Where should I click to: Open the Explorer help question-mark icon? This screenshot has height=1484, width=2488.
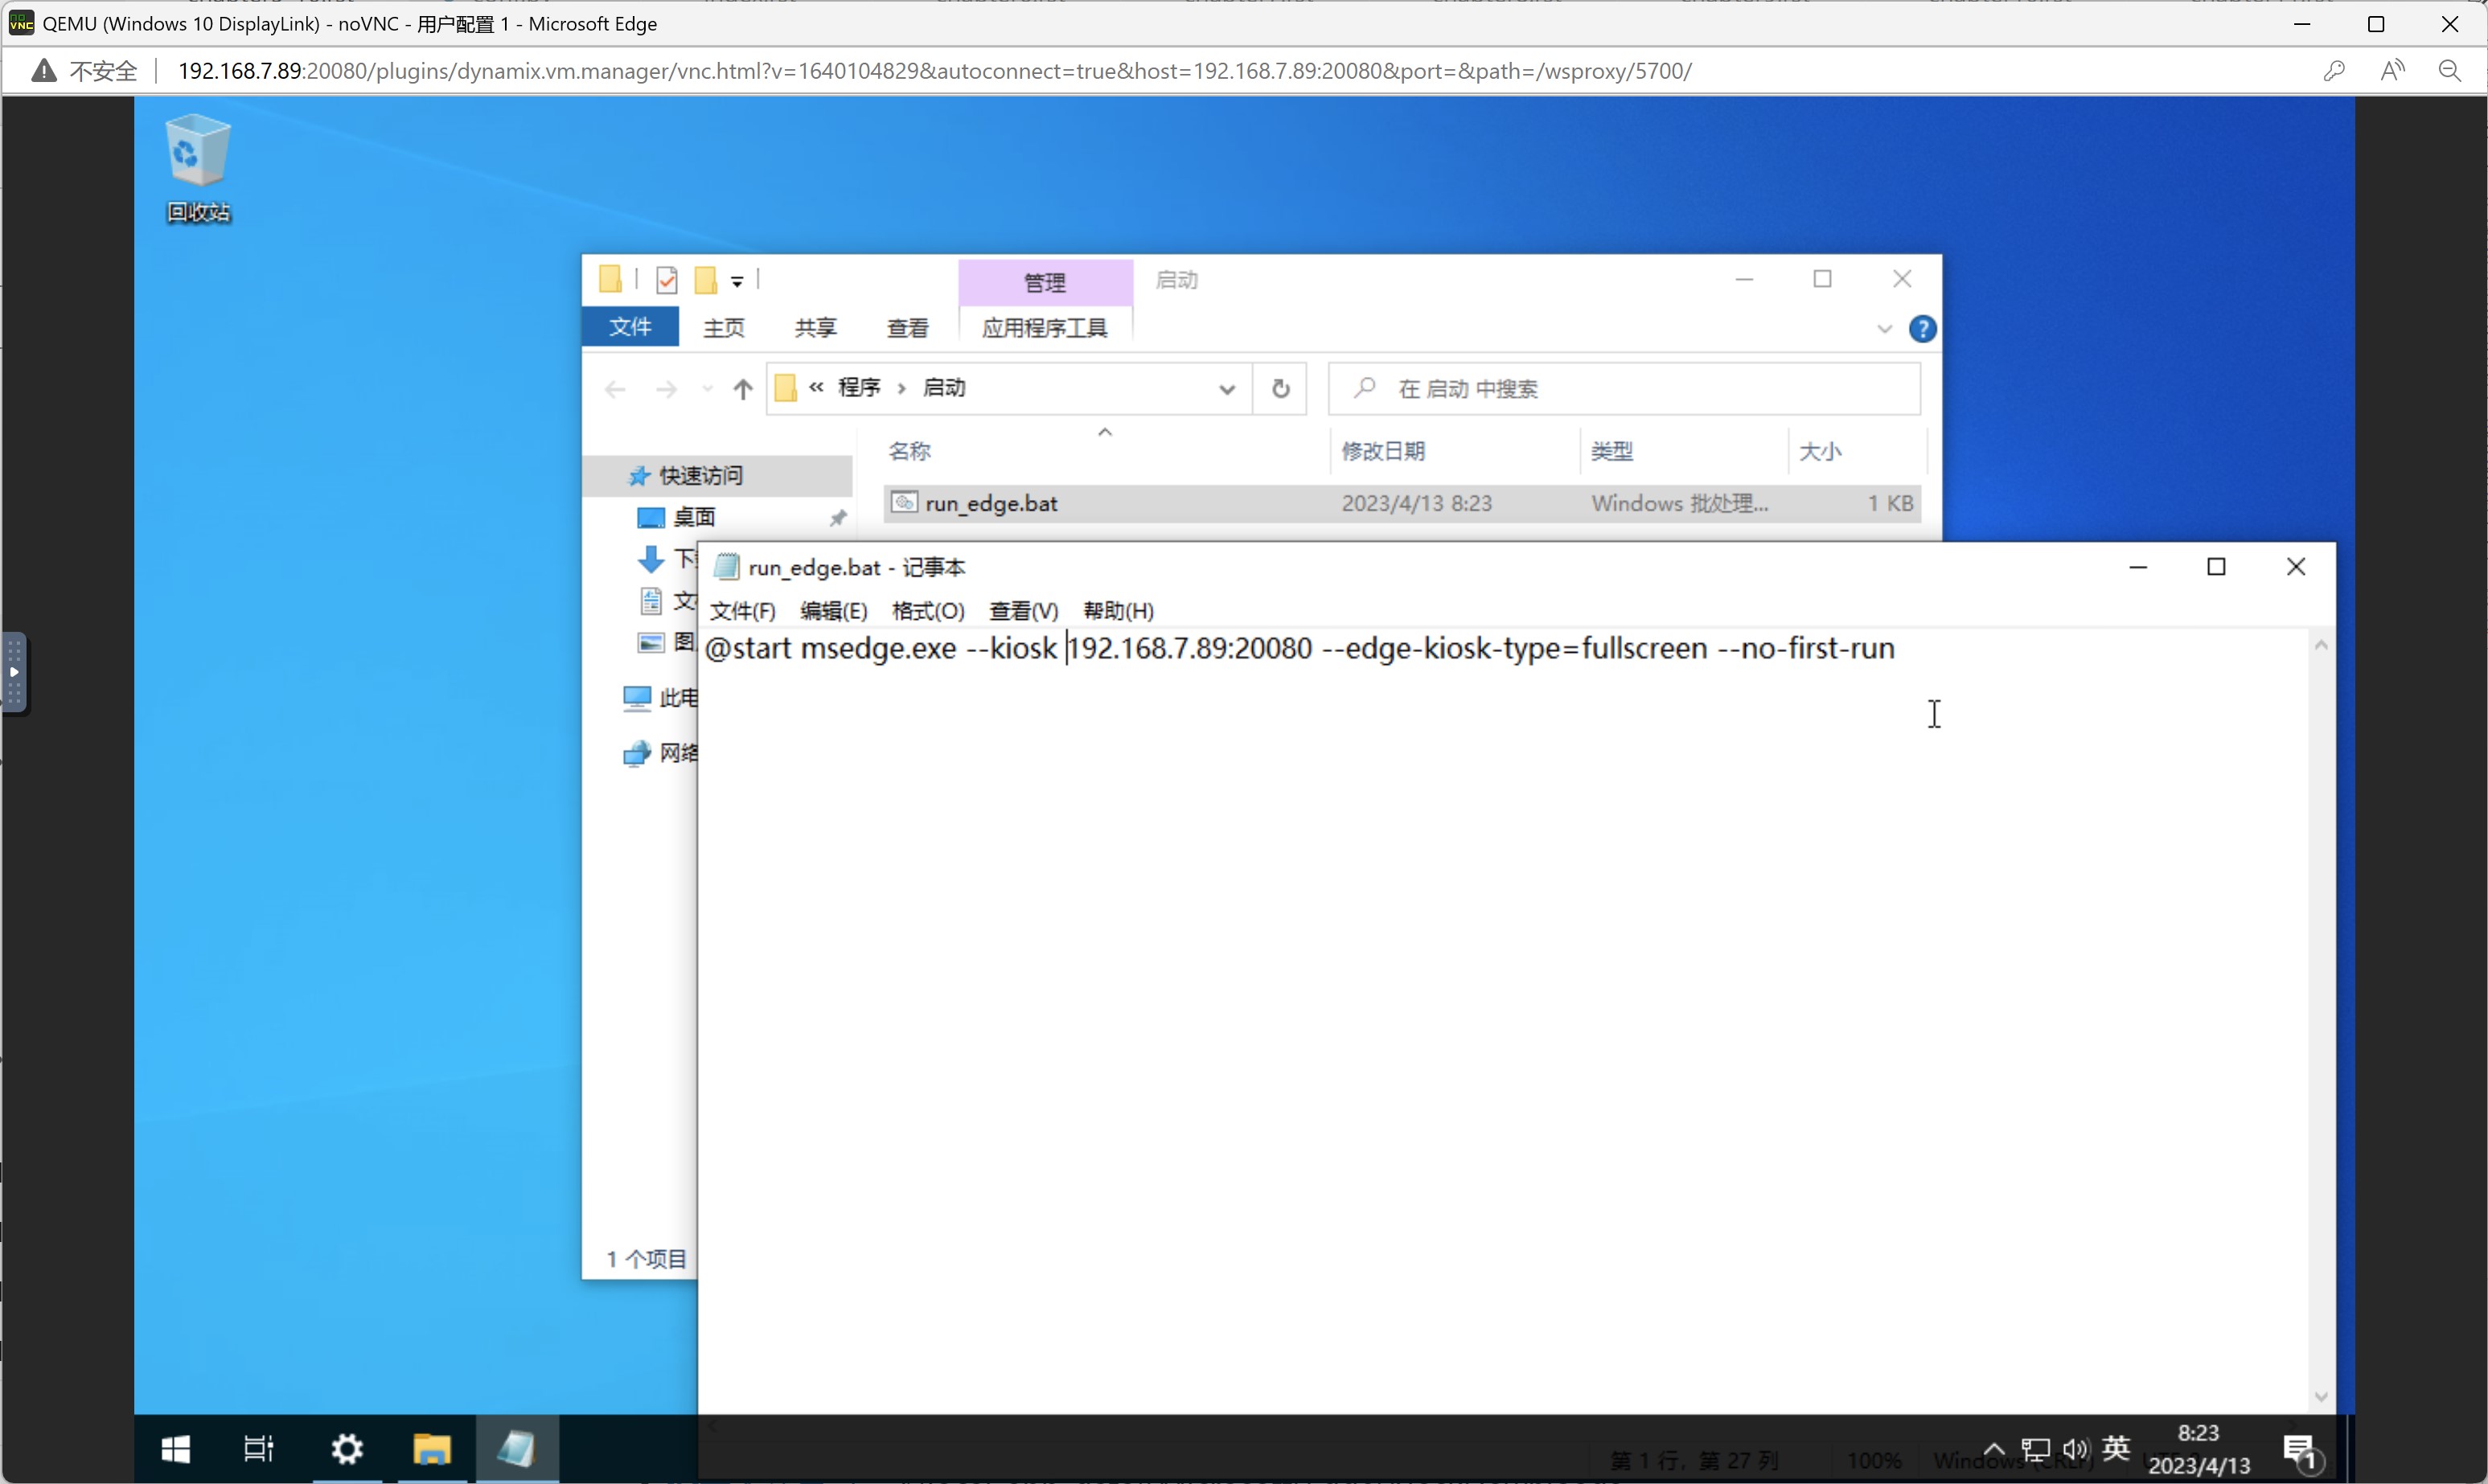coord(1921,329)
